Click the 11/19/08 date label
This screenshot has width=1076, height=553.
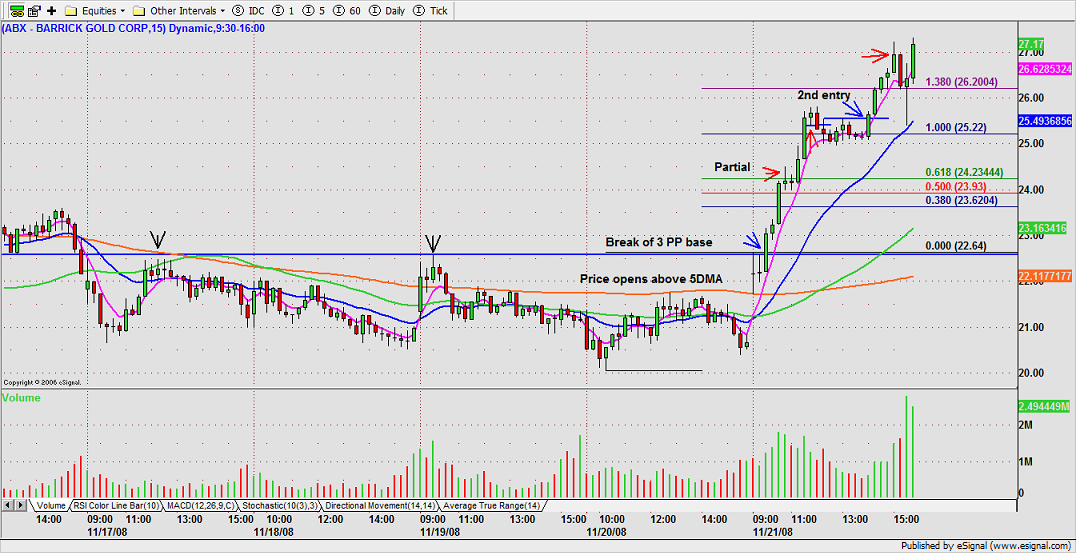point(440,530)
